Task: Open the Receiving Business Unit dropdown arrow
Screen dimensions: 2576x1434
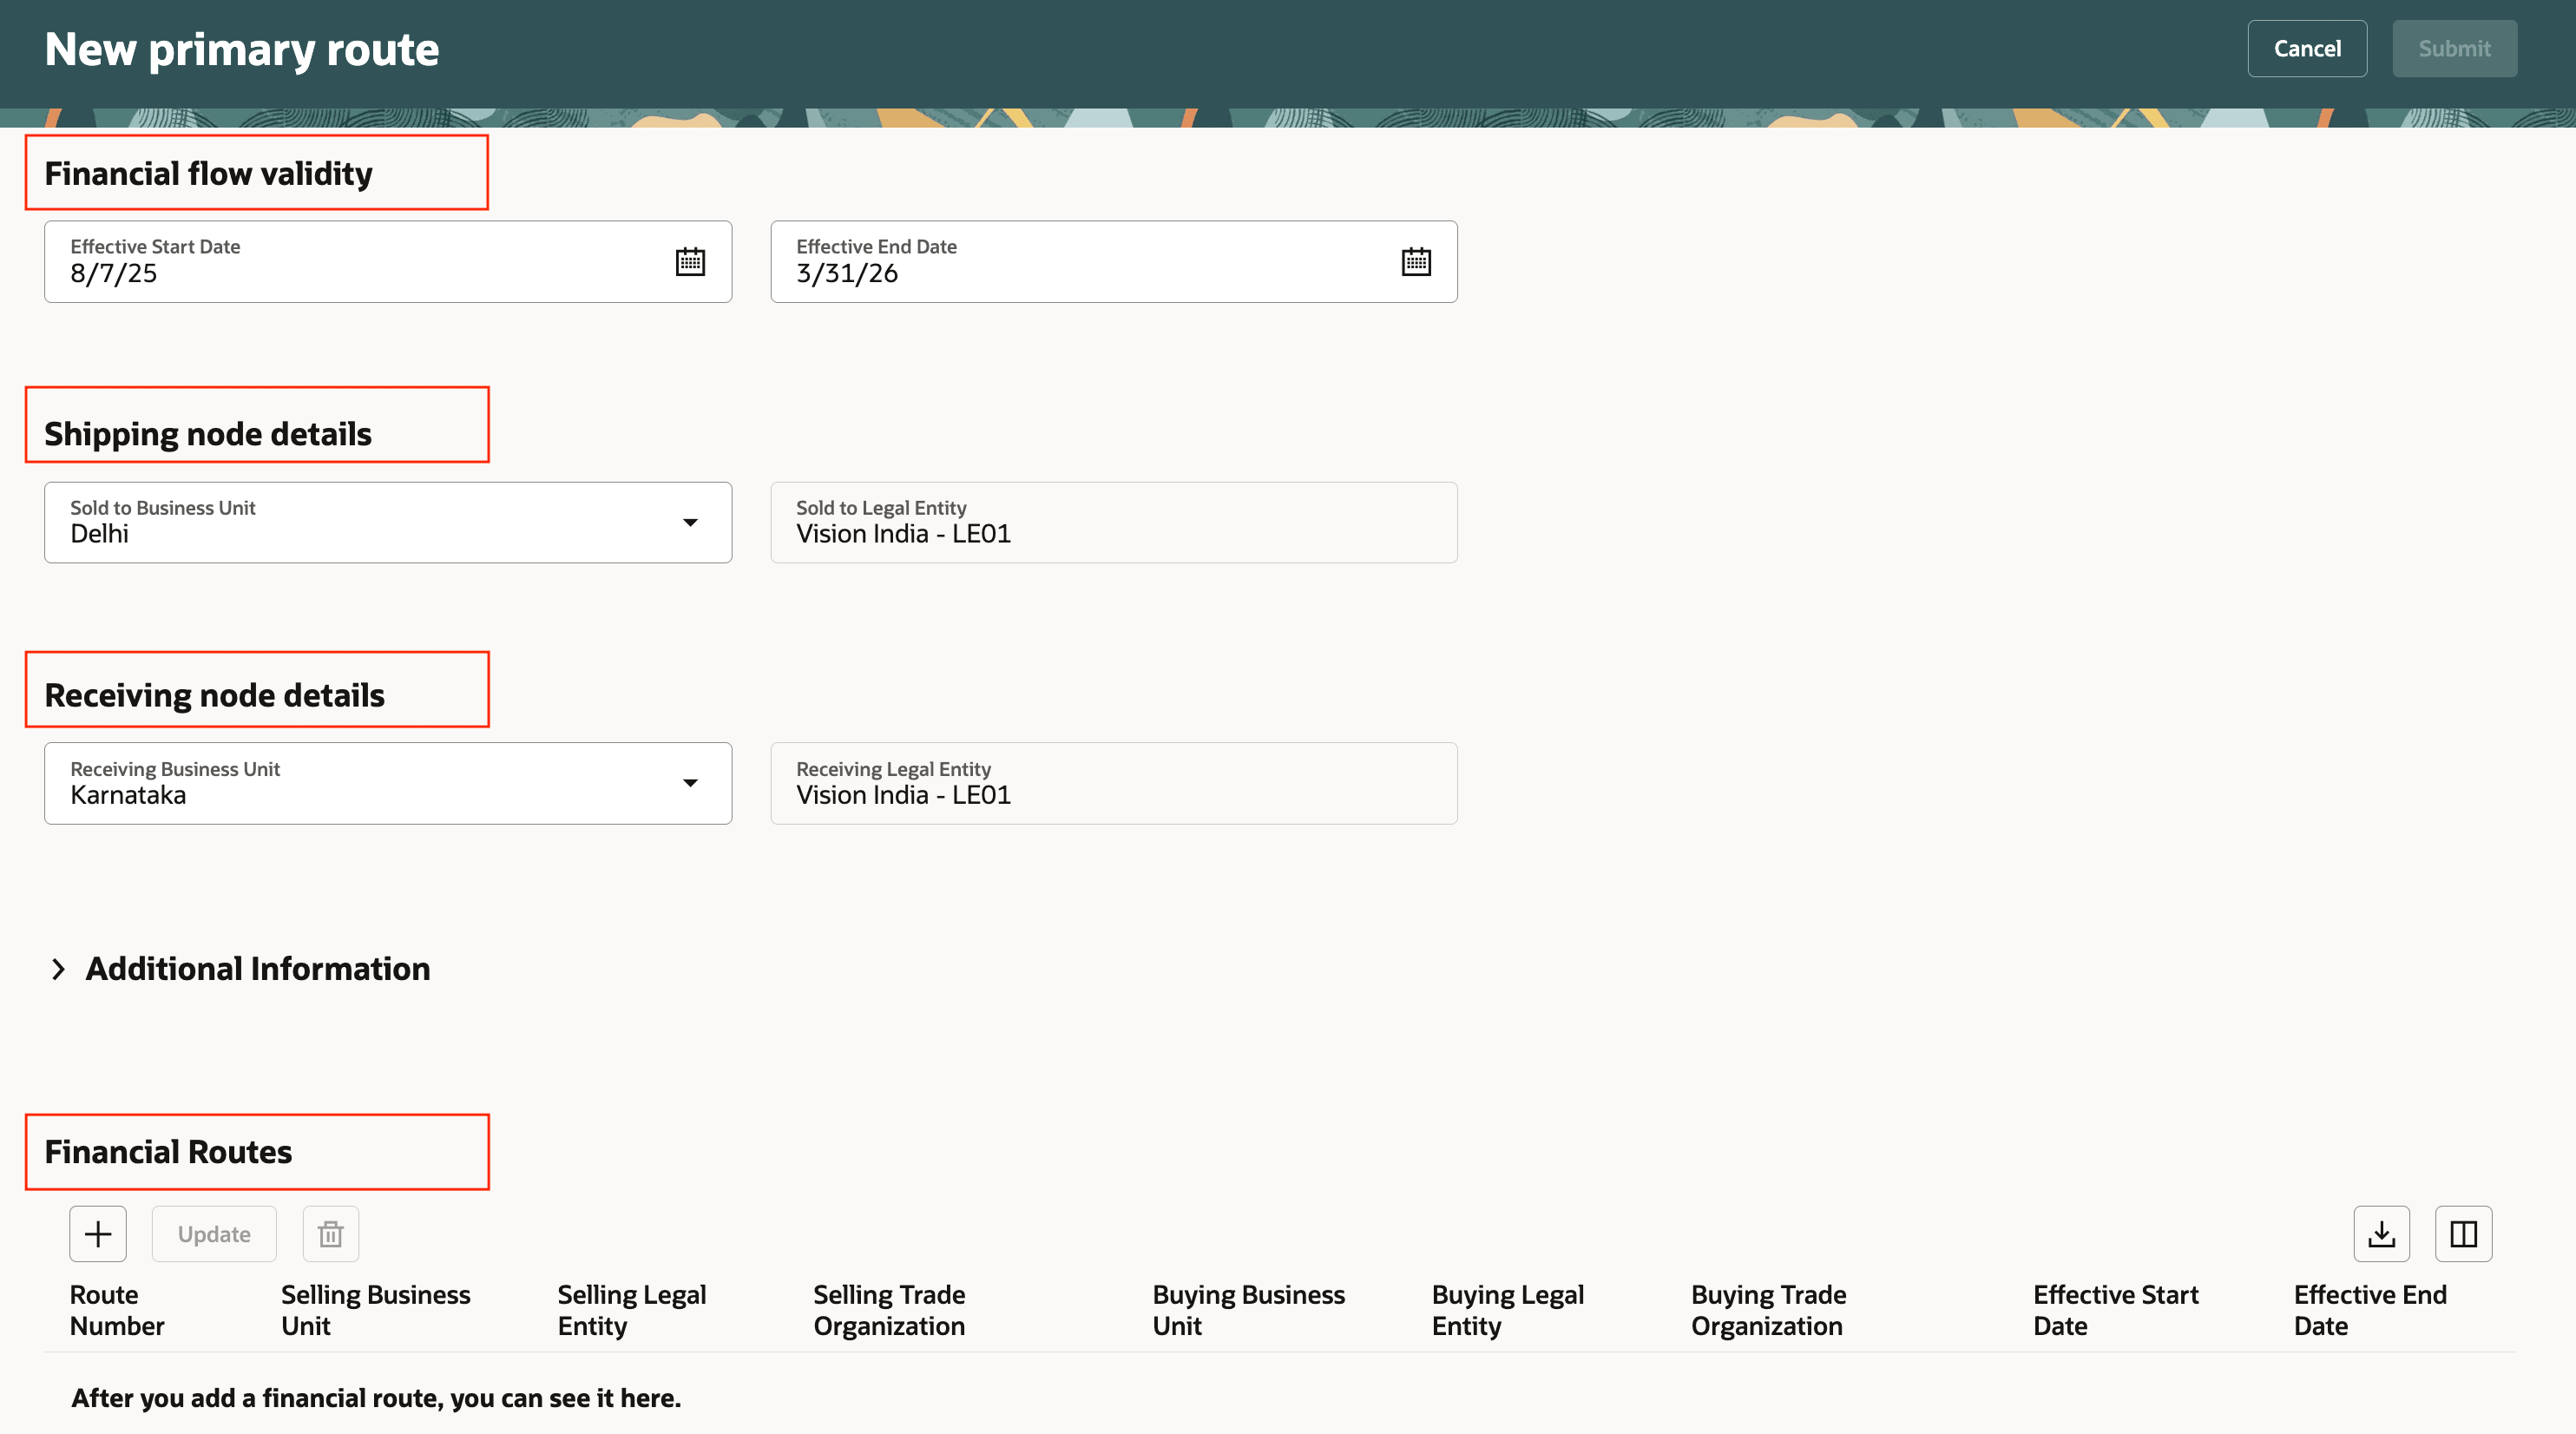Action: [x=690, y=783]
